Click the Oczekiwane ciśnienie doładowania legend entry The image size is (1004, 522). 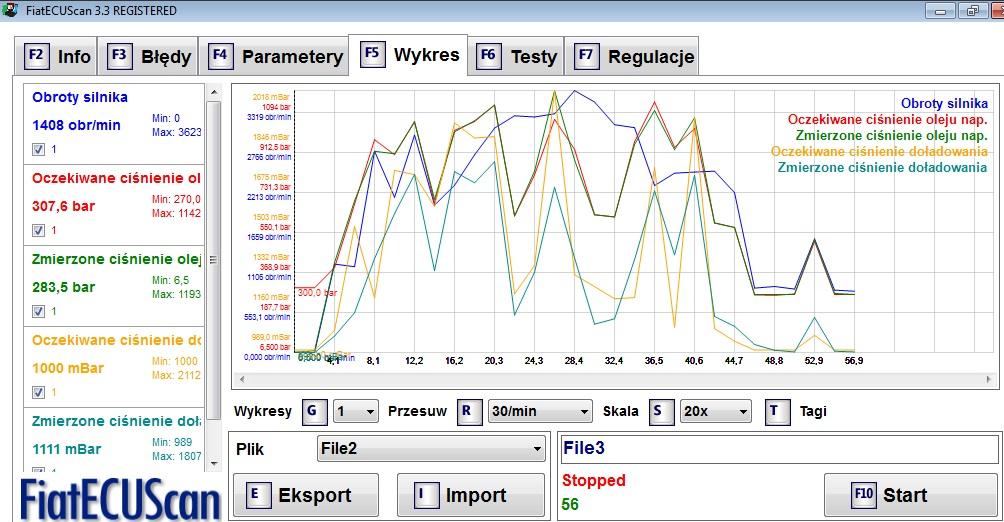coord(879,151)
